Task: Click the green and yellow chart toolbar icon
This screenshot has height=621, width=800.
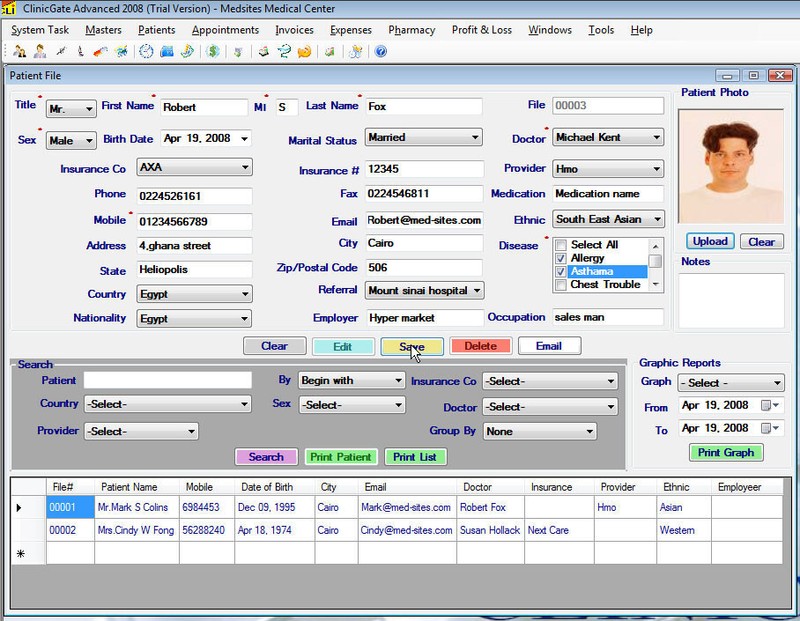Action: click(187, 52)
